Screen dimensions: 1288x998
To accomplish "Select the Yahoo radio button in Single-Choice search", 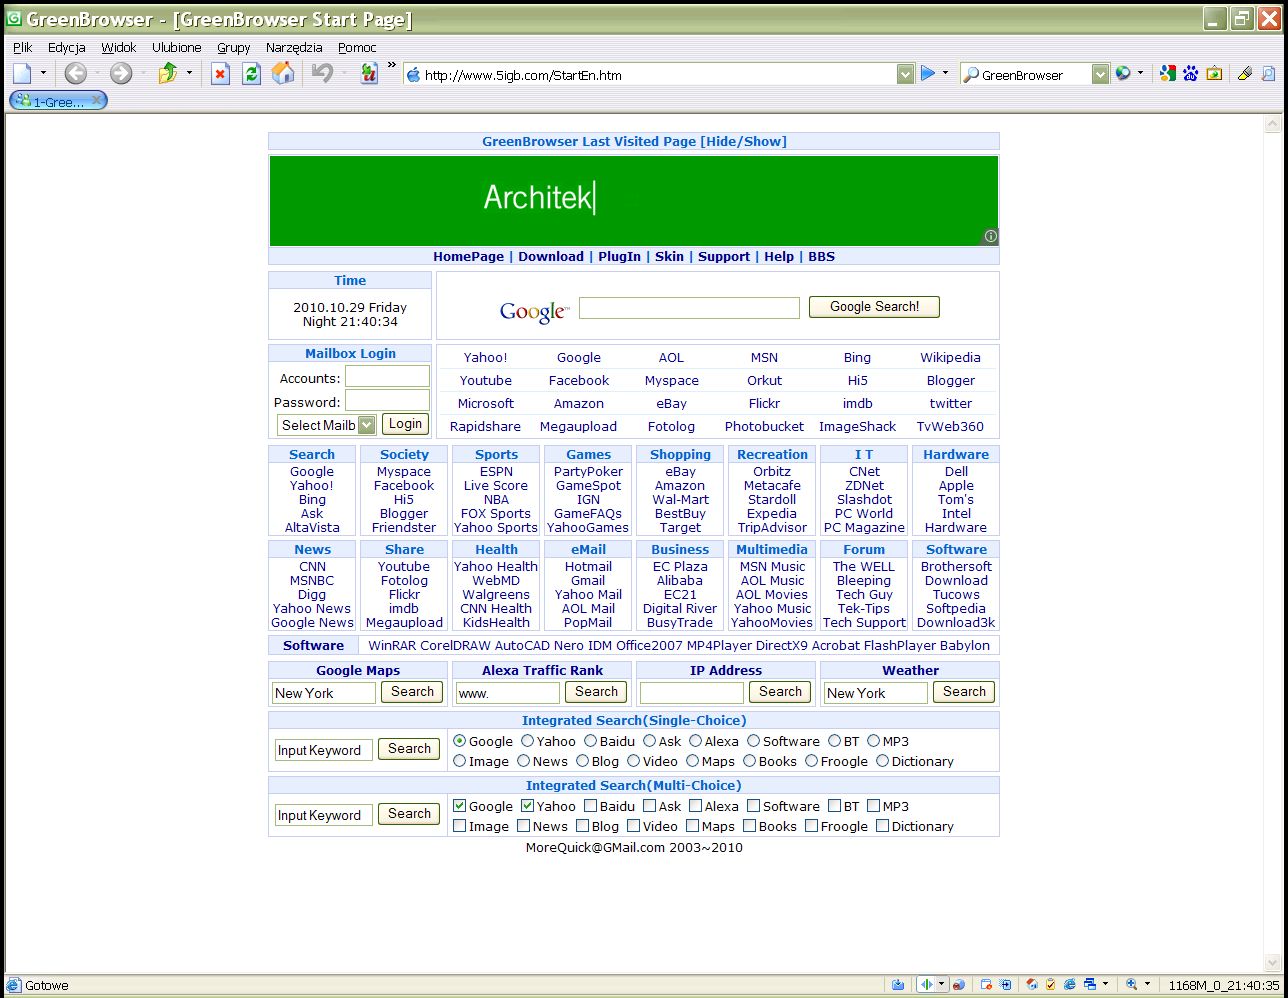I will pyautogui.click(x=527, y=741).
